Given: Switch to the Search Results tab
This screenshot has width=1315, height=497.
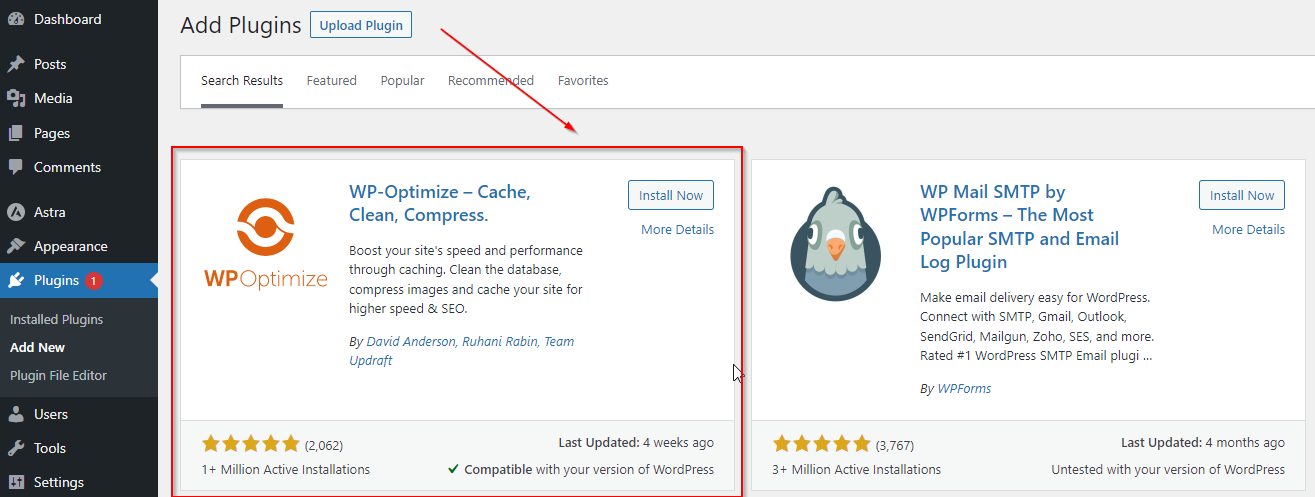Looking at the screenshot, I should [242, 81].
